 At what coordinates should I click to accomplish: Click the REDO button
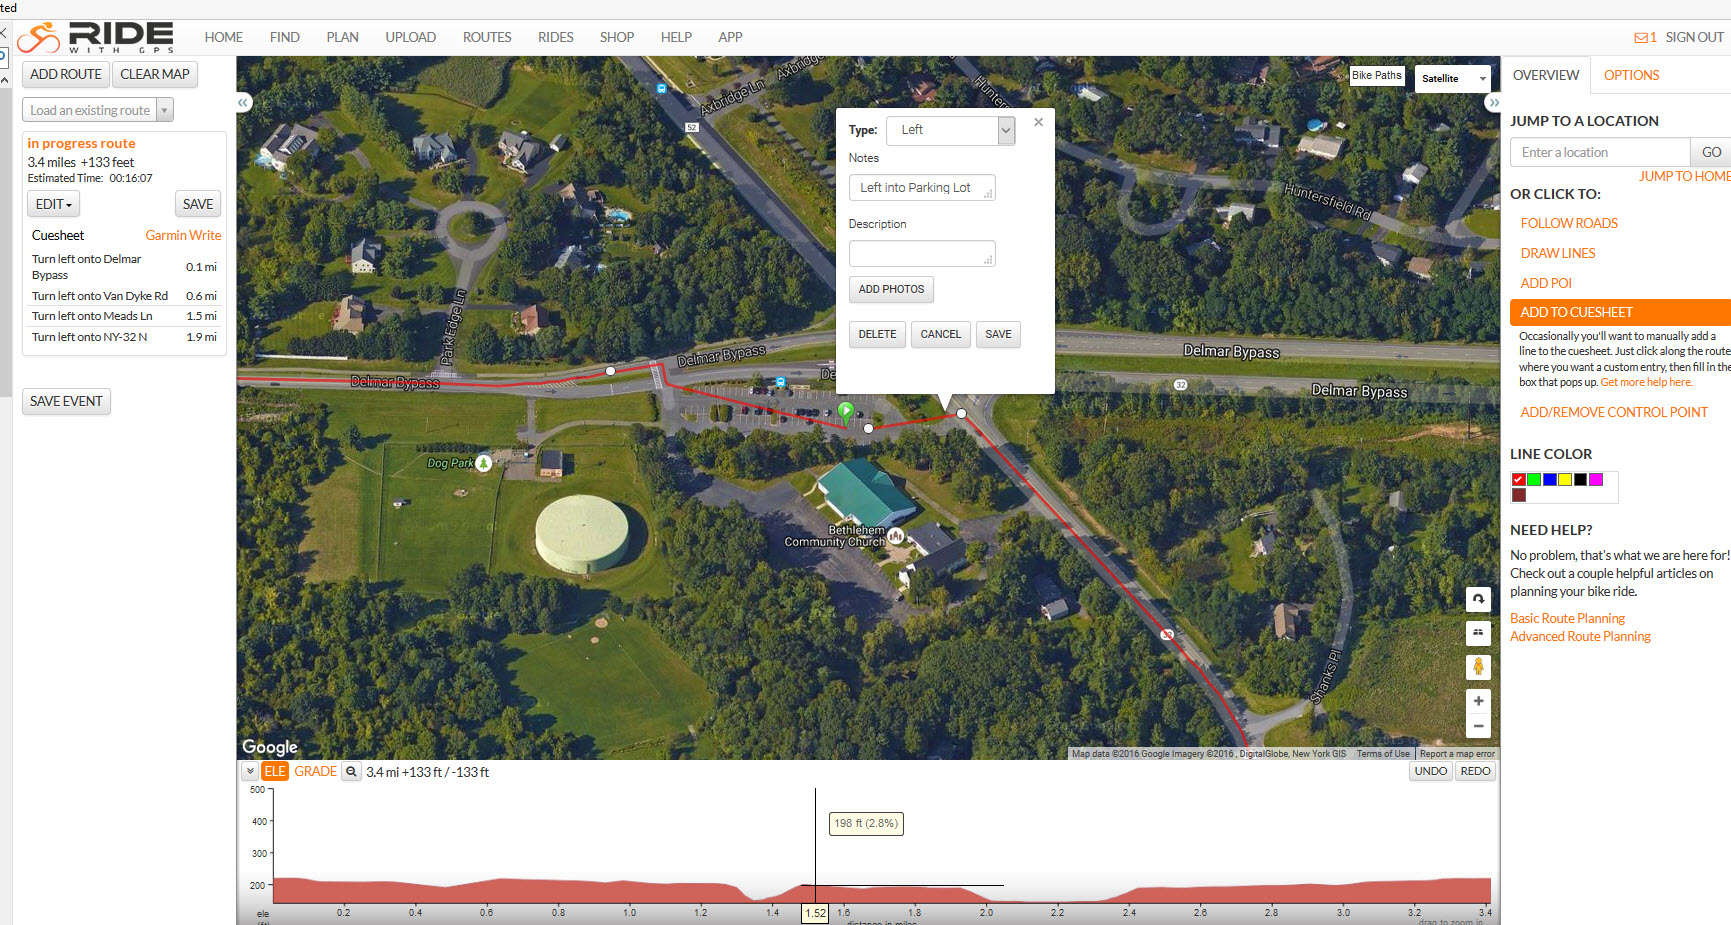coord(1475,771)
